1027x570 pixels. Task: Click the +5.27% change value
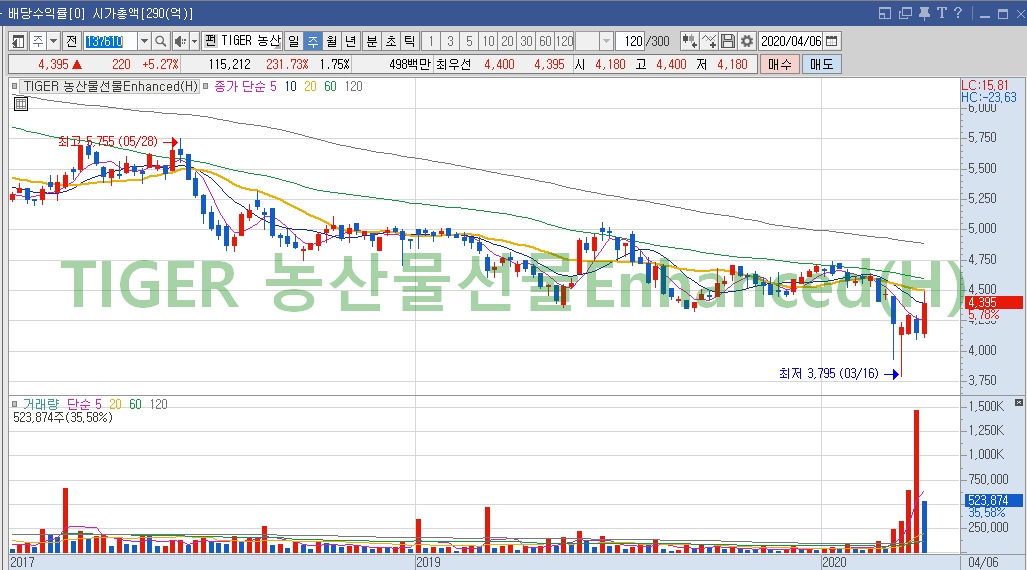160,64
